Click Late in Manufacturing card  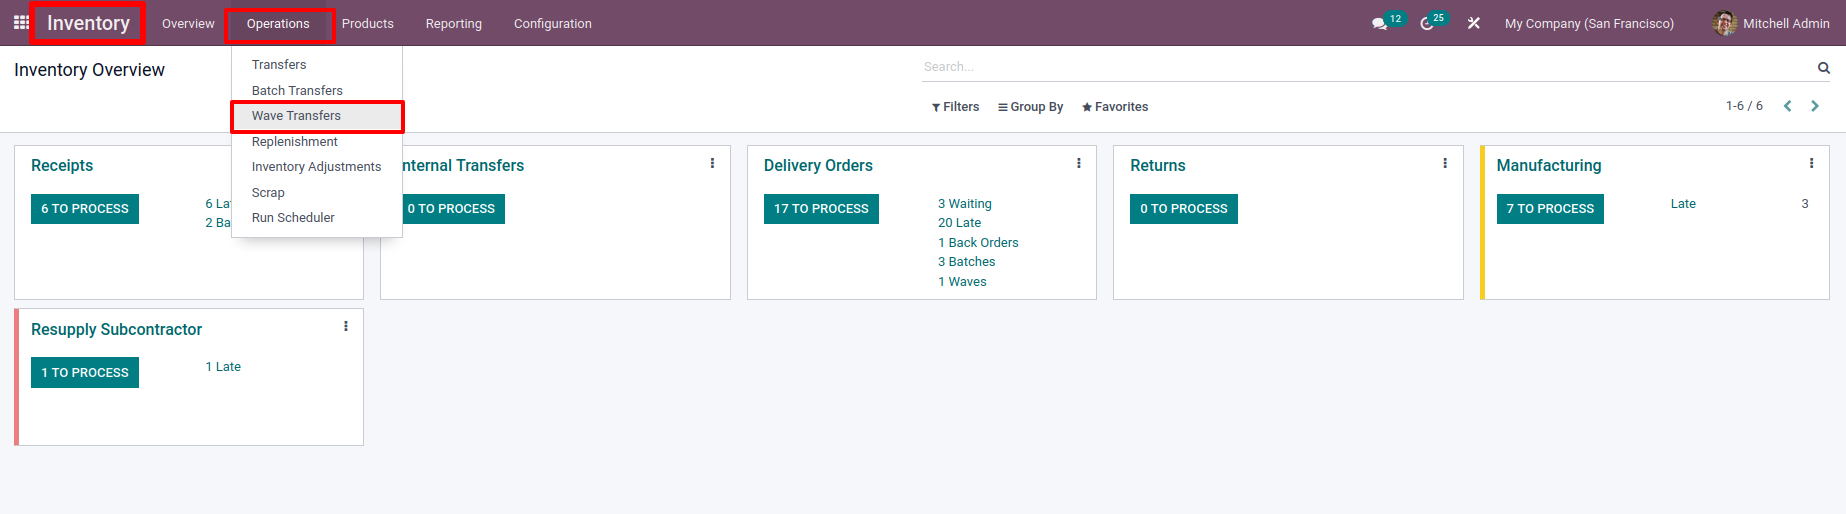[1683, 204]
